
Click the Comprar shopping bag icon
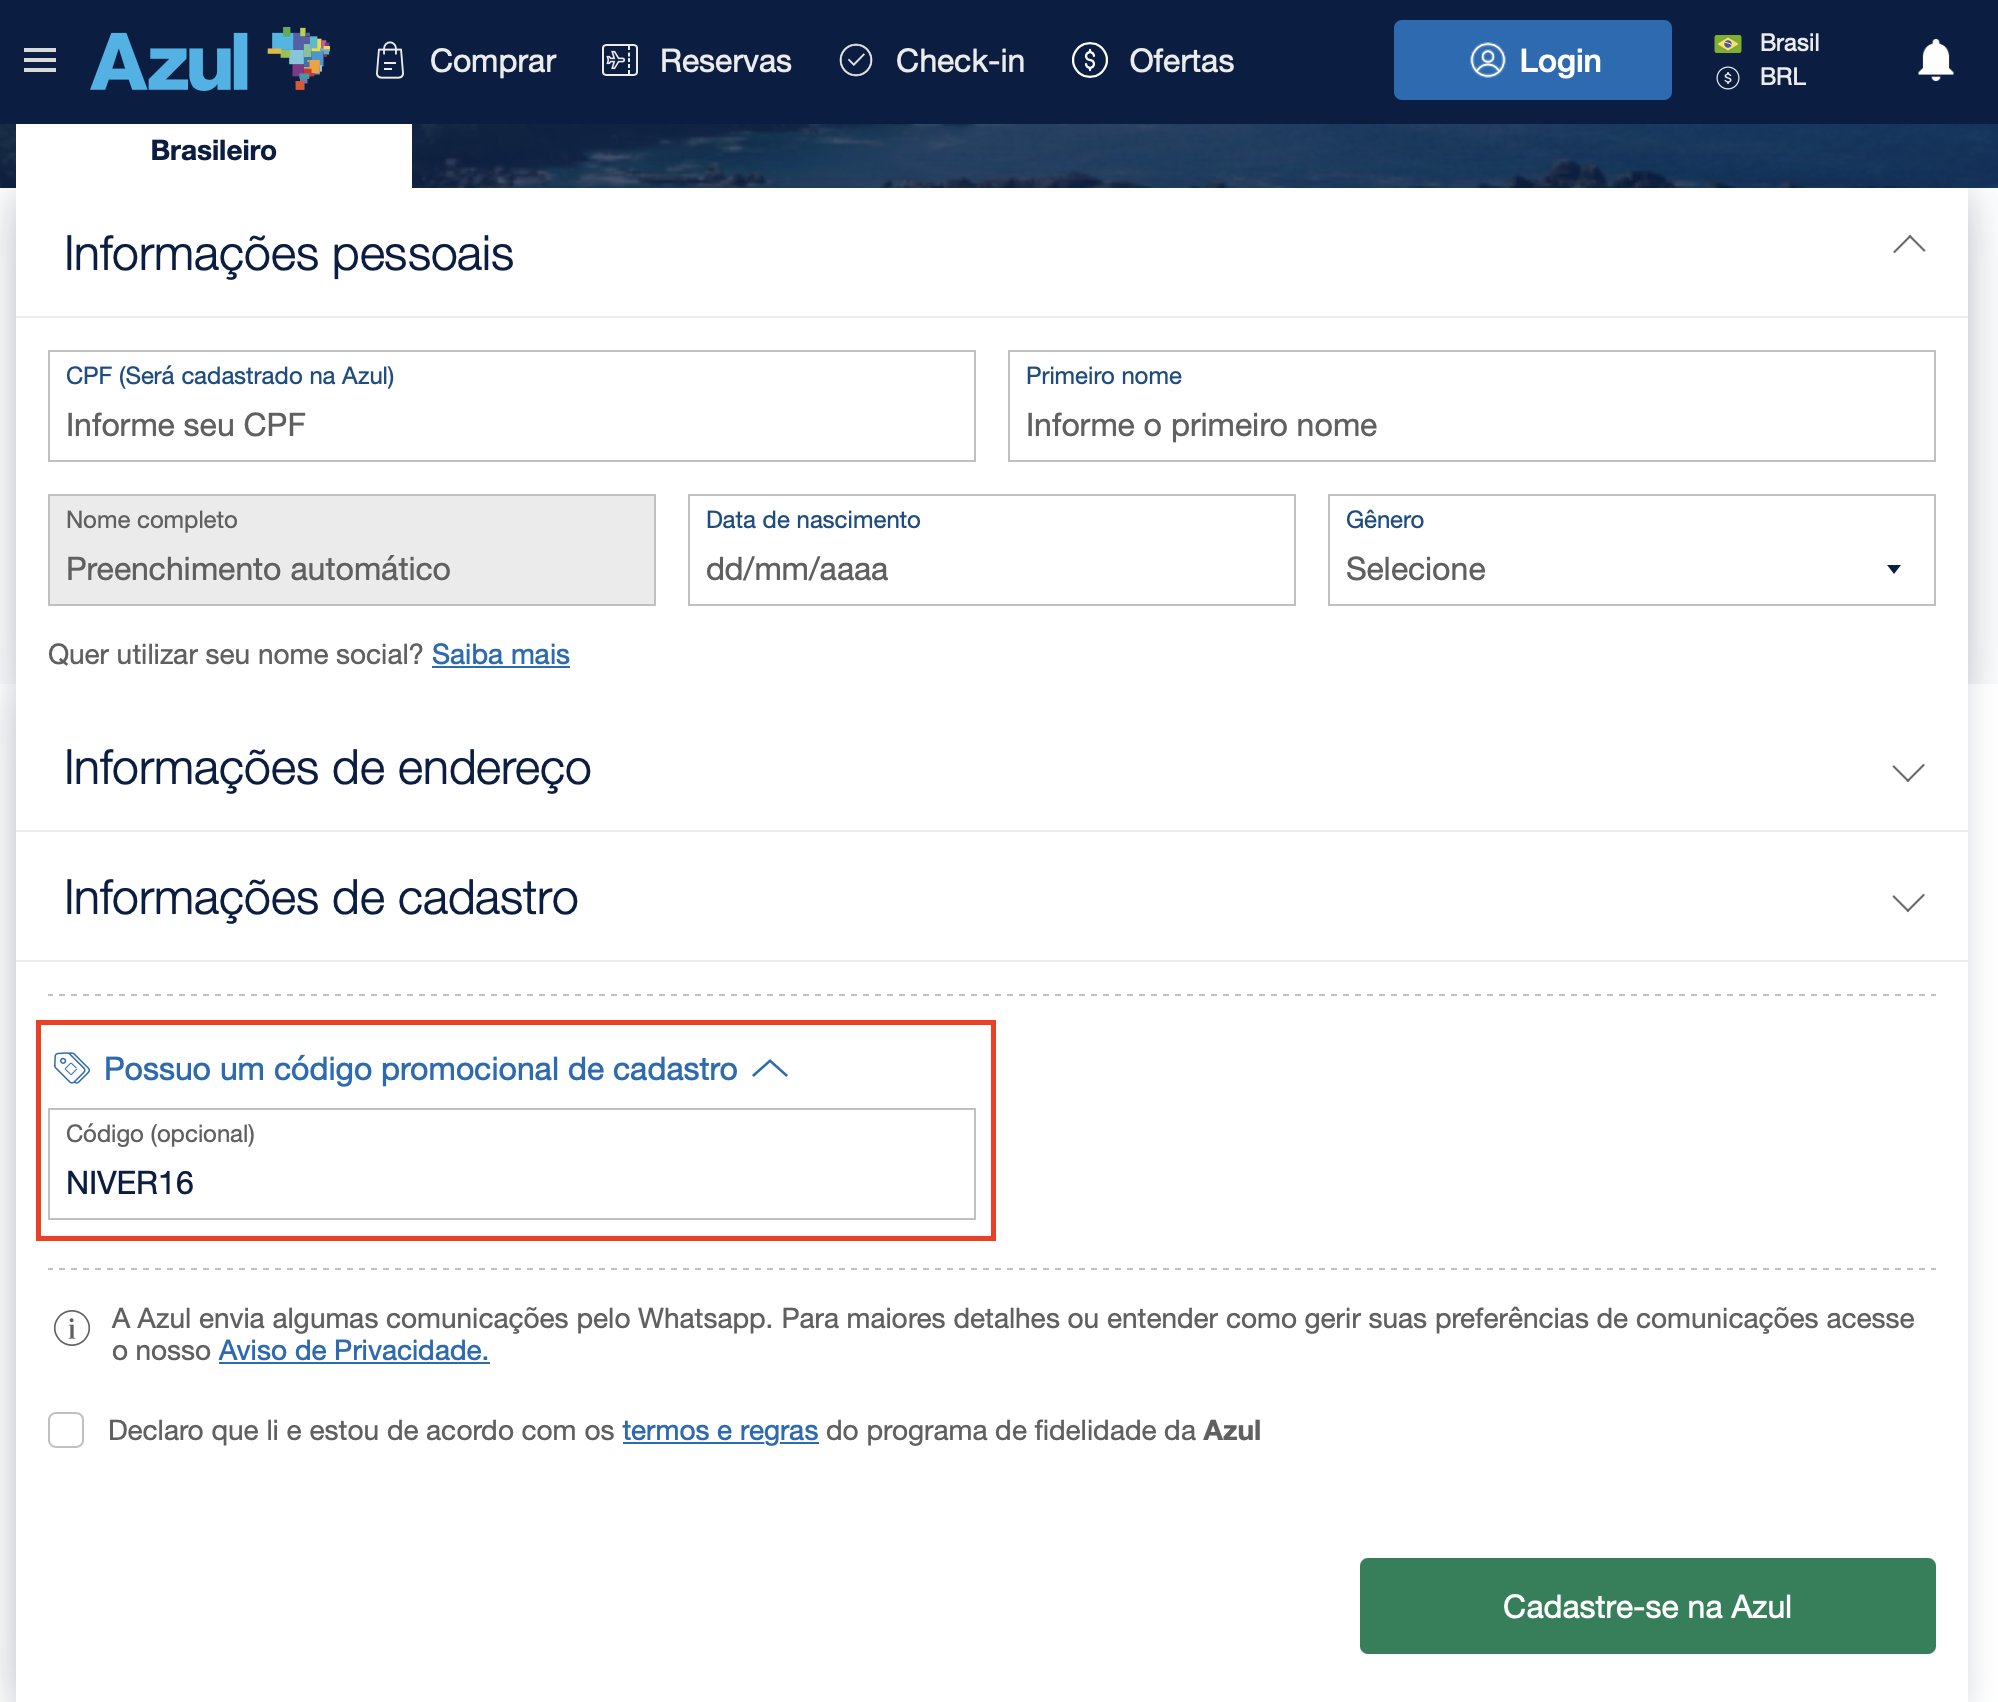click(390, 61)
